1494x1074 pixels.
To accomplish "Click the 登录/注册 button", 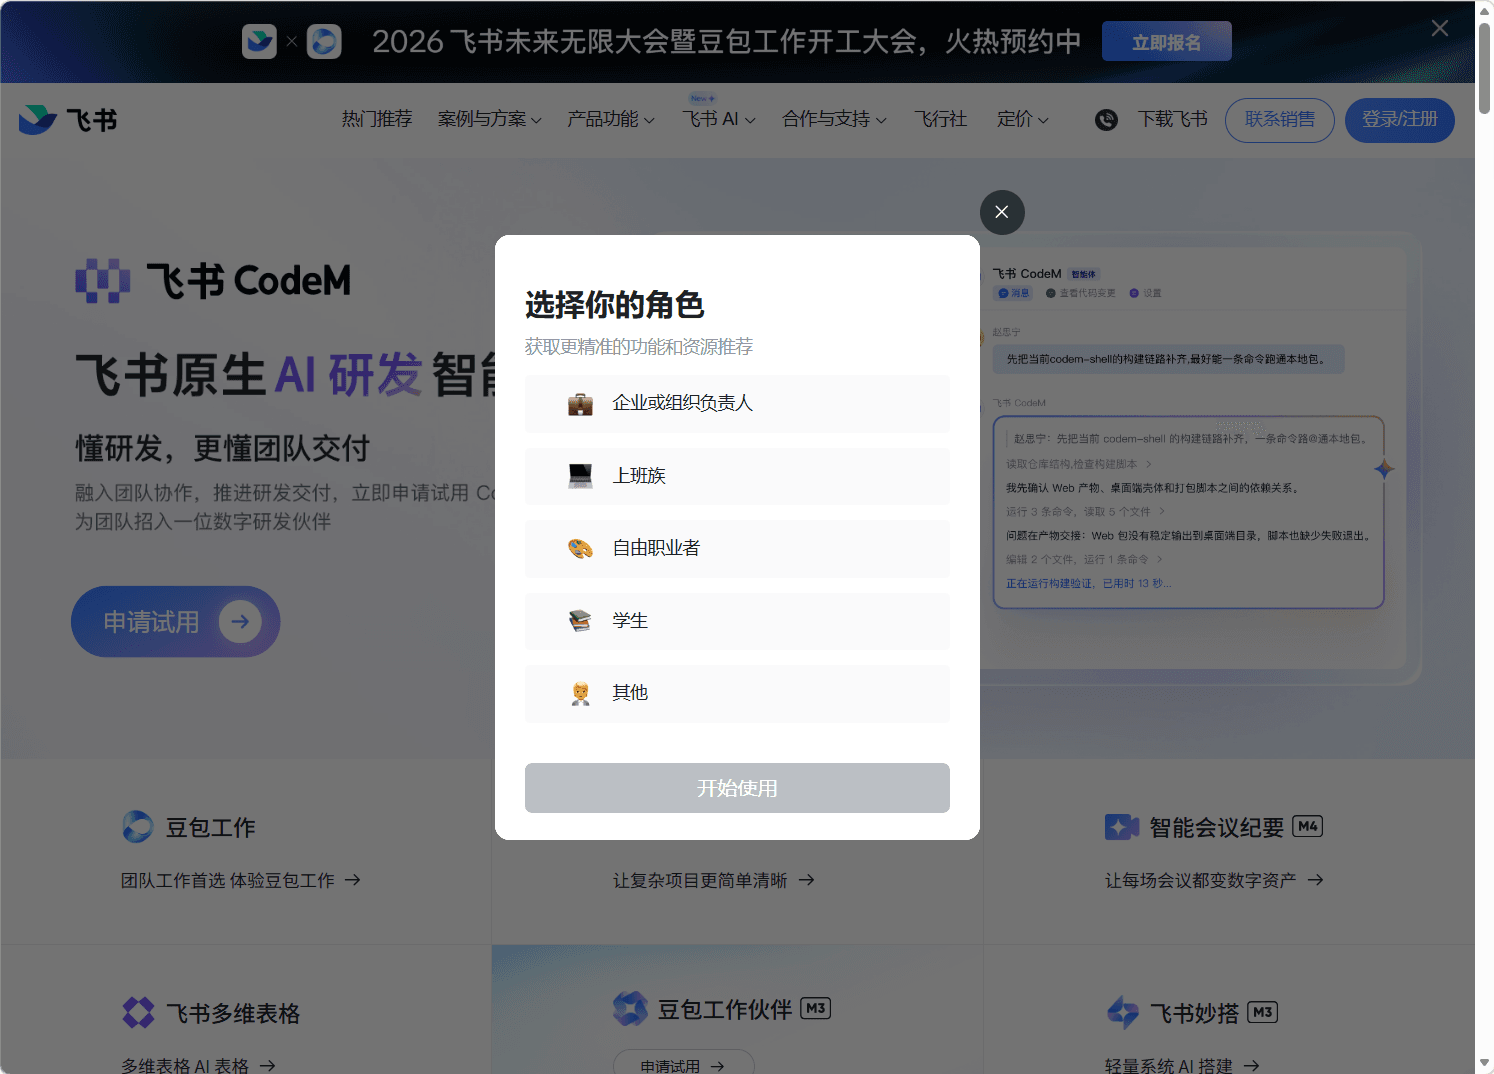I will (1400, 120).
